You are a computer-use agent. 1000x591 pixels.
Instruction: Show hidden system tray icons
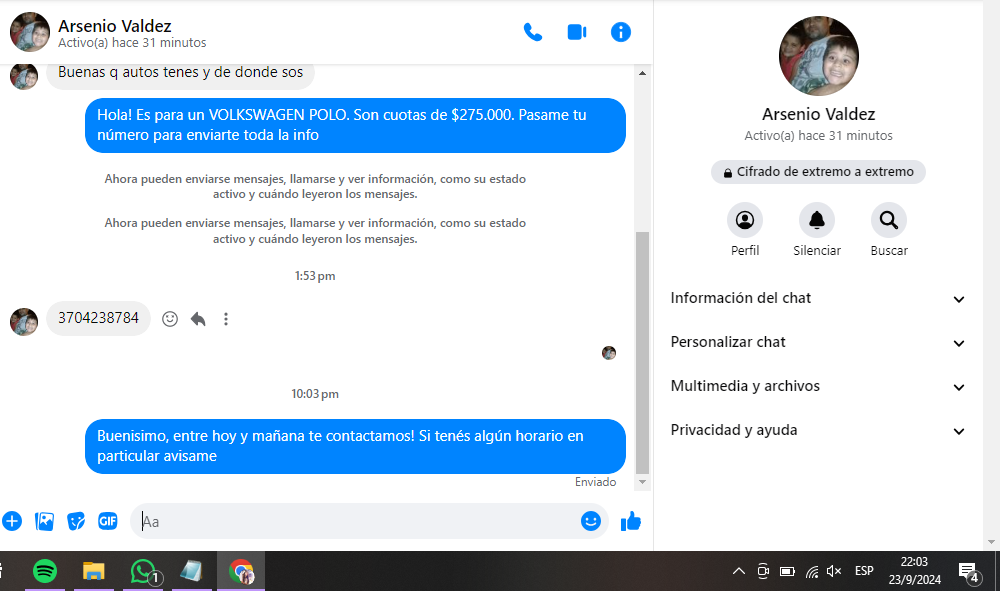point(739,571)
